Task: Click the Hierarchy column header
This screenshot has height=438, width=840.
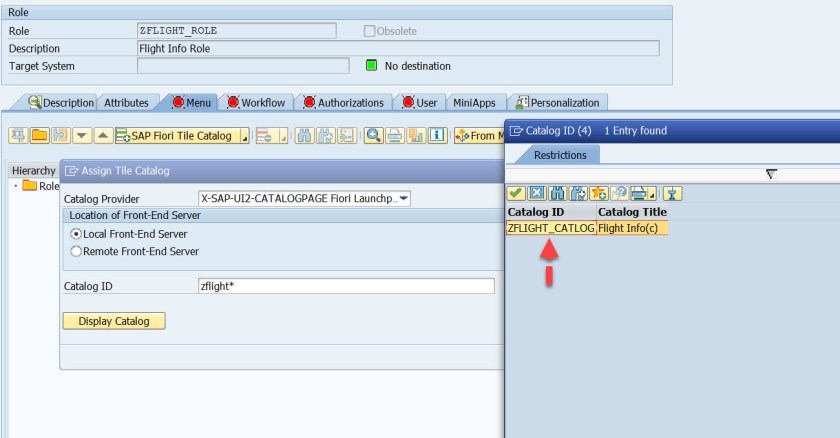Action: pyautogui.click(x=33, y=170)
